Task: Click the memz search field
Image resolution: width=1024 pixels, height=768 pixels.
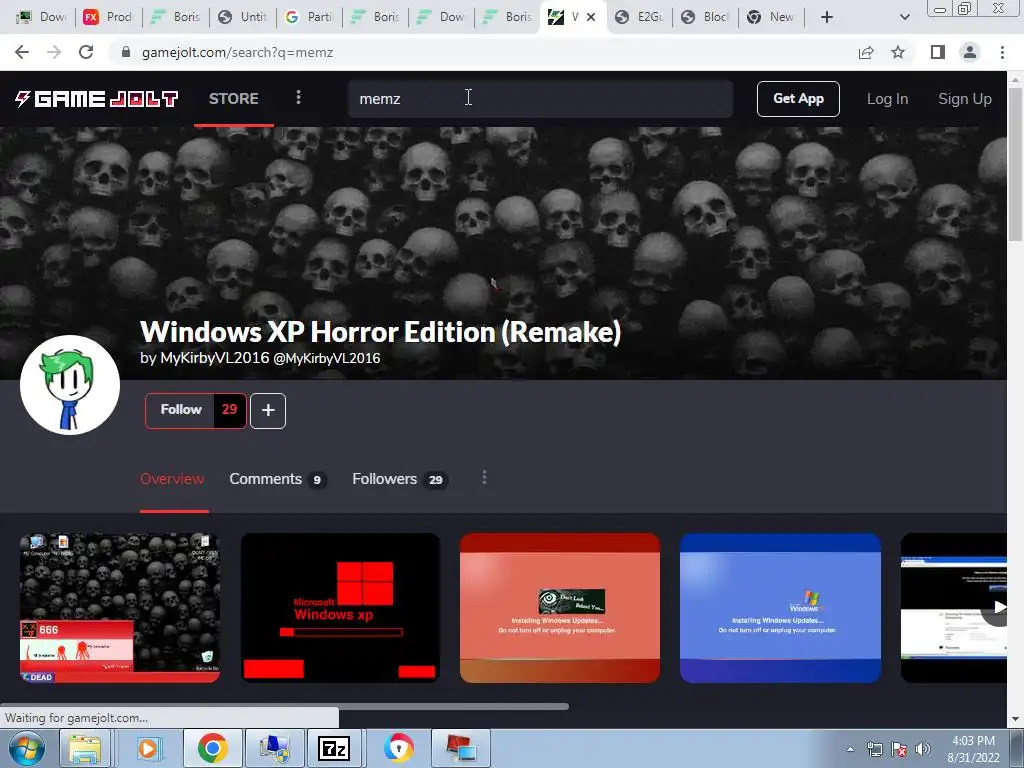Action: [x=540, y=99]
